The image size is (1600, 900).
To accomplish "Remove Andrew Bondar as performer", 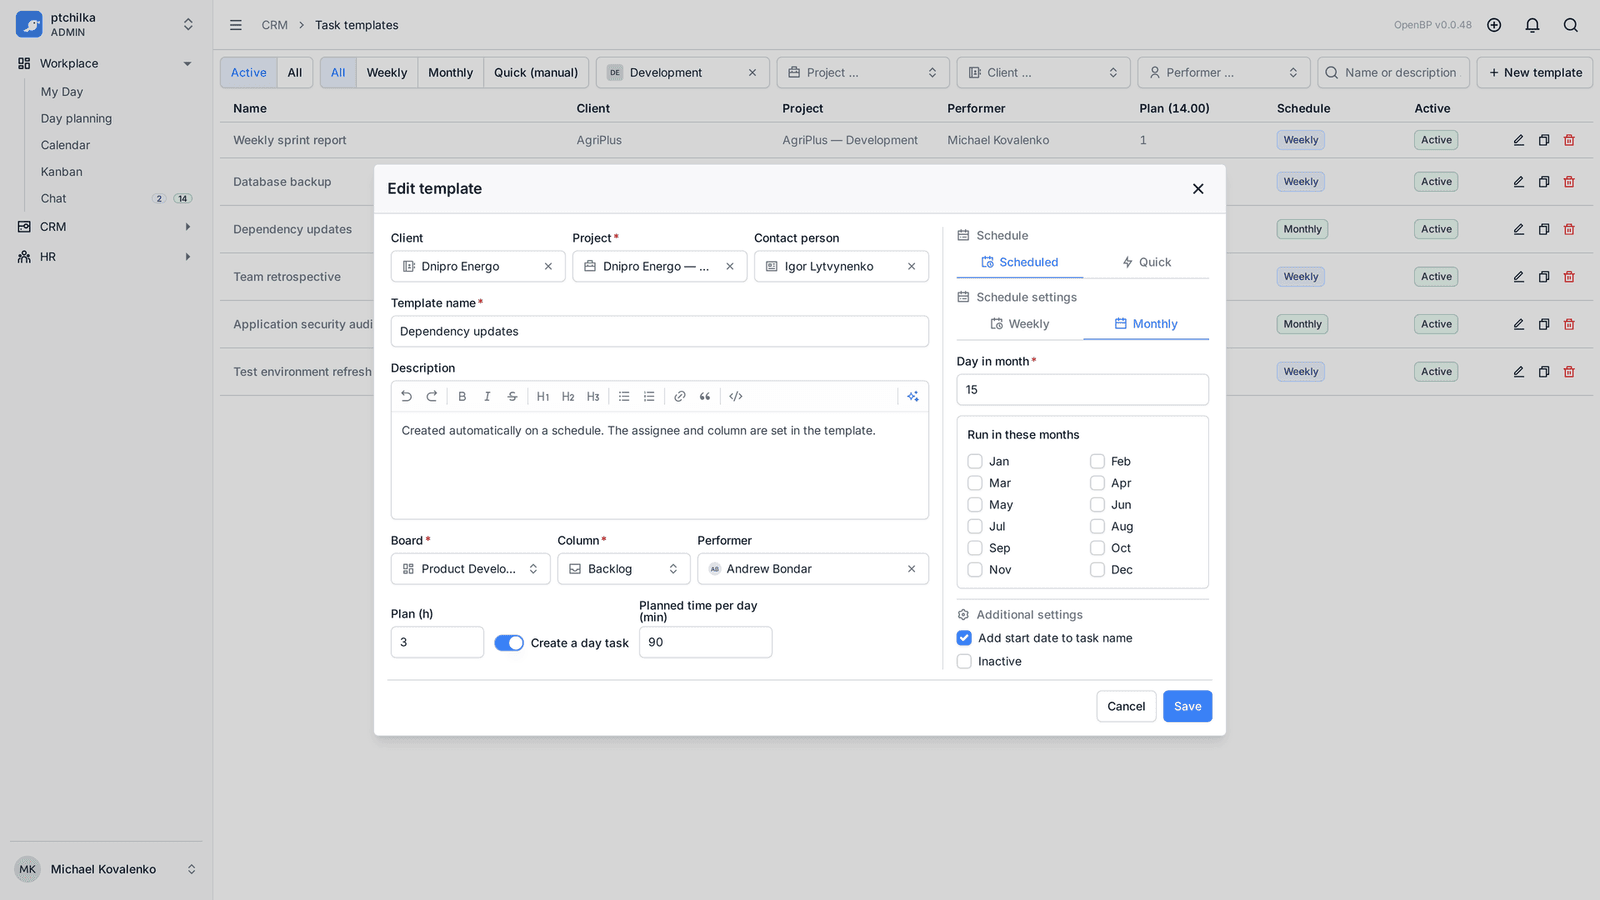I will click(x=911, y=569).
